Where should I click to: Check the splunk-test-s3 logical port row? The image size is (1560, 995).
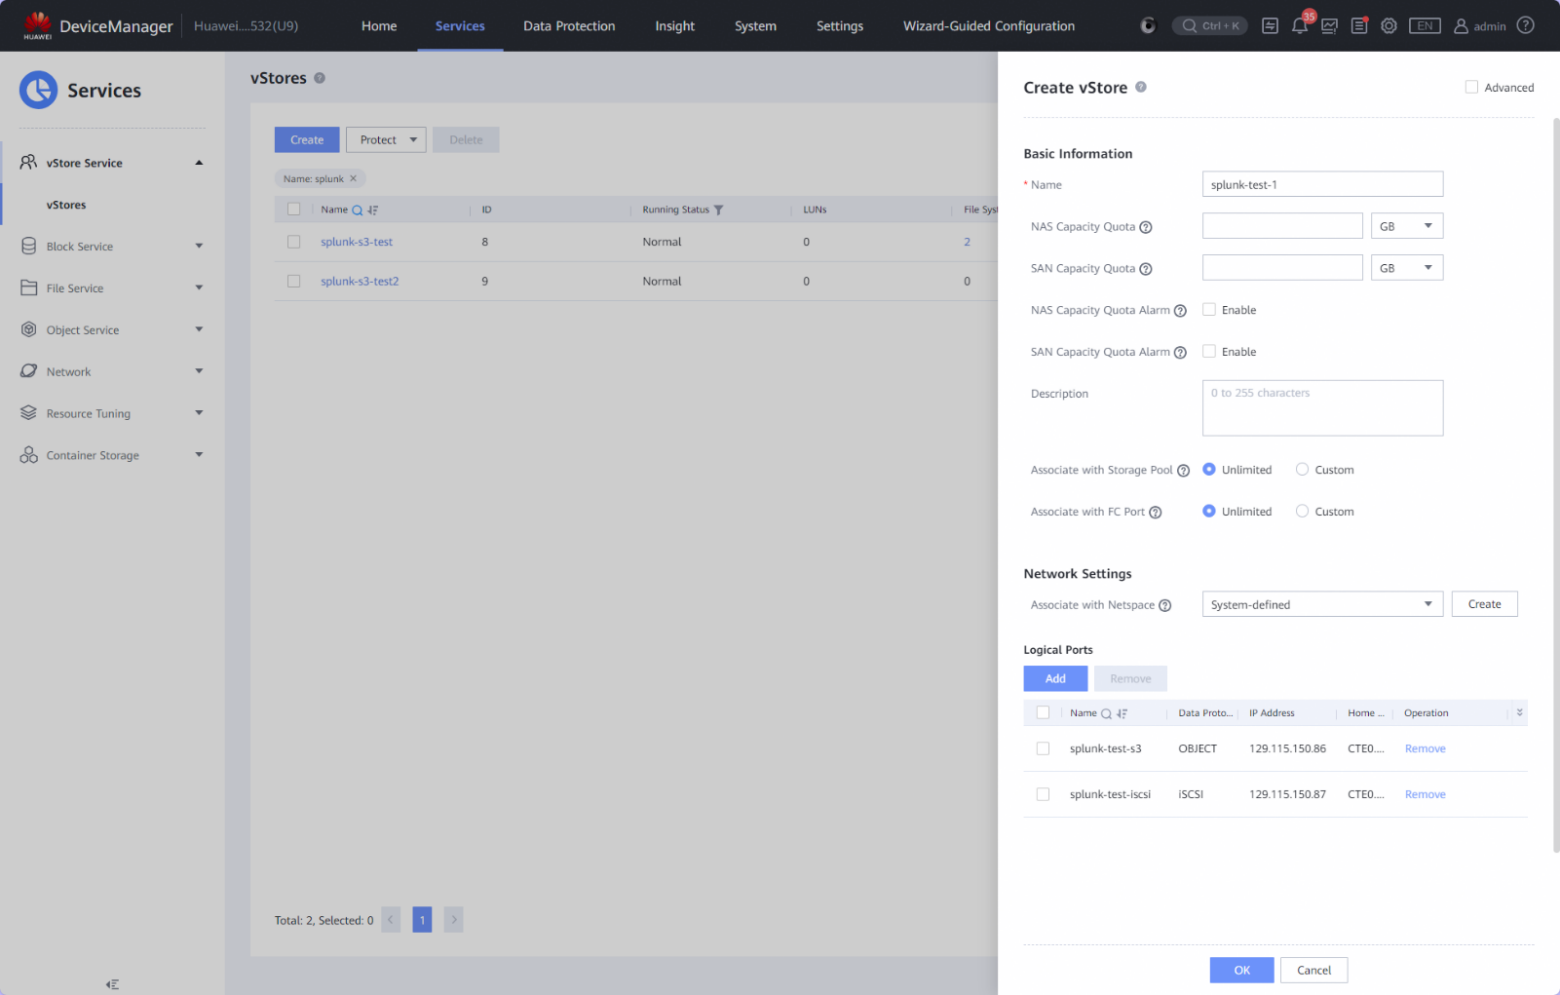tap(1043, 749)
